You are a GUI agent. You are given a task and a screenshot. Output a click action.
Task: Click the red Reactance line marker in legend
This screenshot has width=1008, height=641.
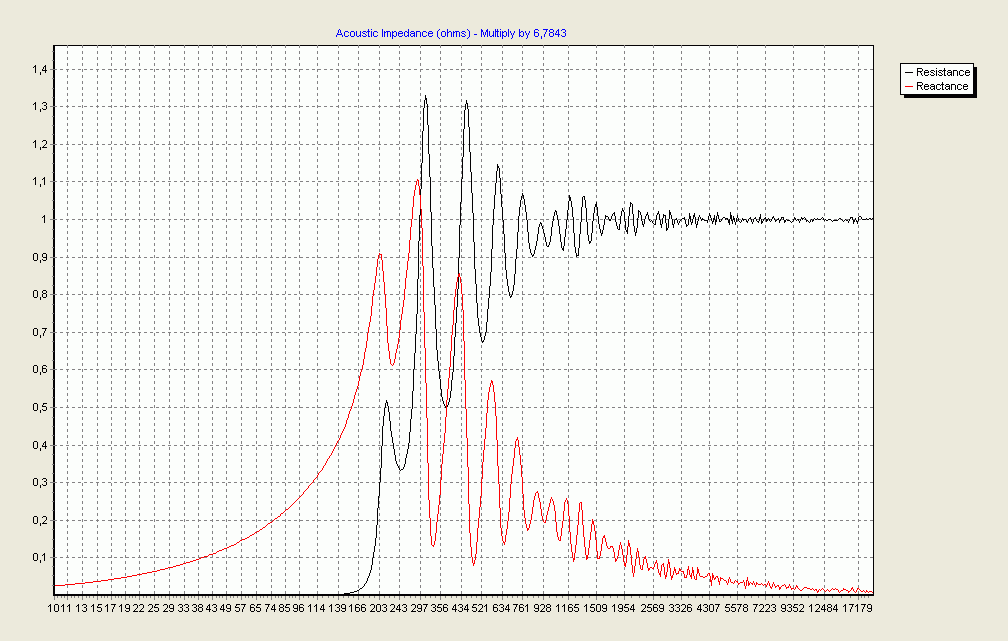[908, 86]
